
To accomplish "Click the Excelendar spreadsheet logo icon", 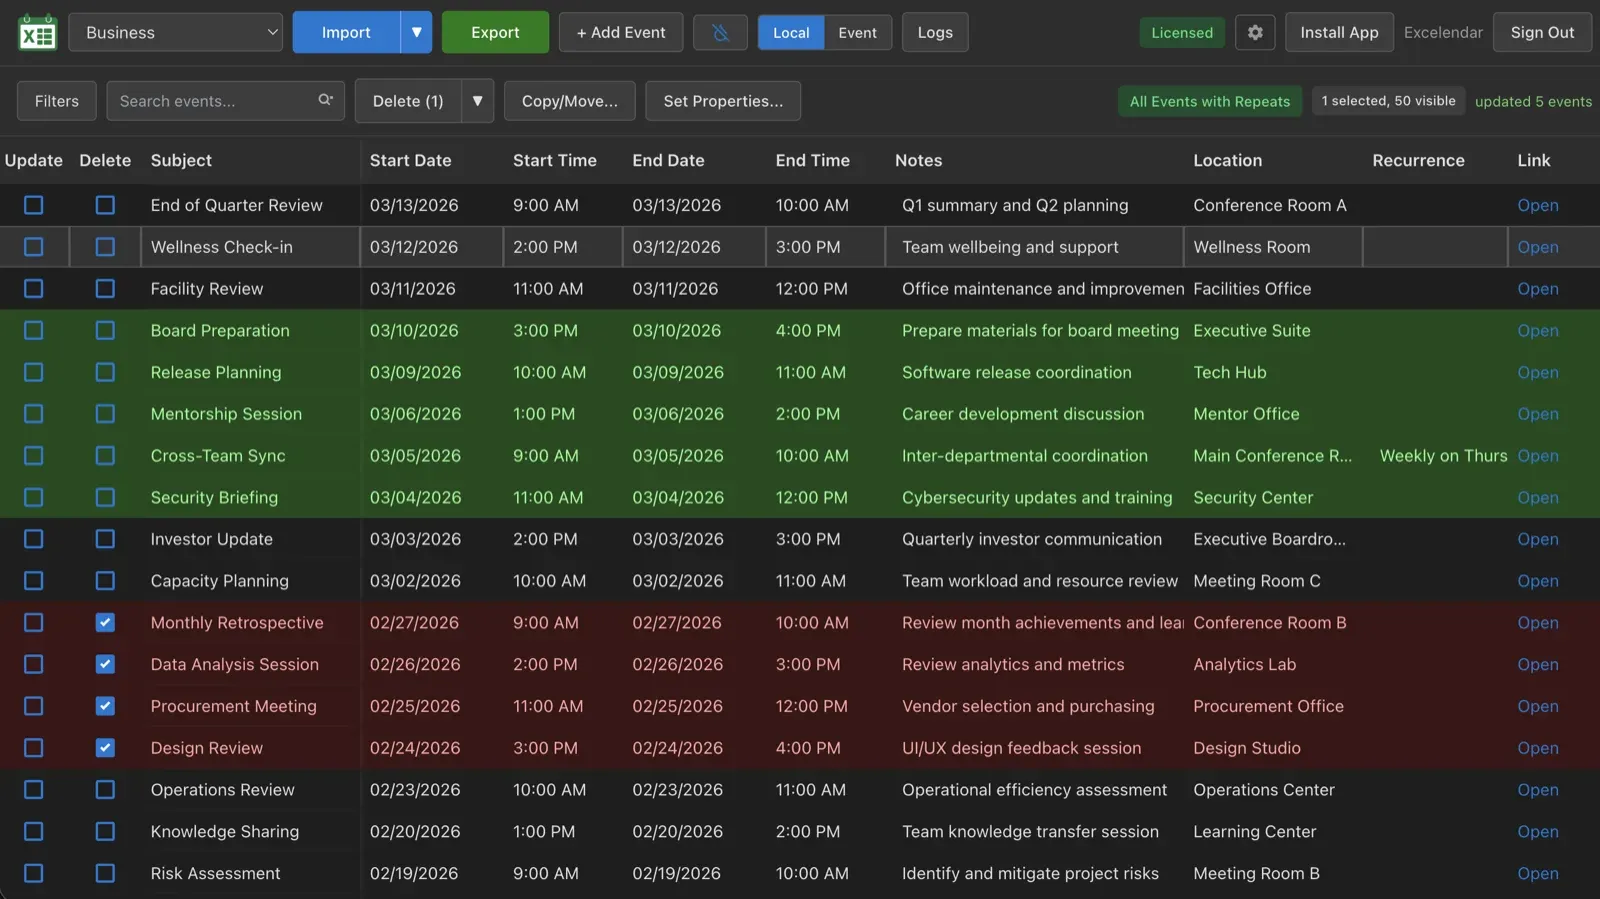I will pyautogui.click(x=38, y=32).
